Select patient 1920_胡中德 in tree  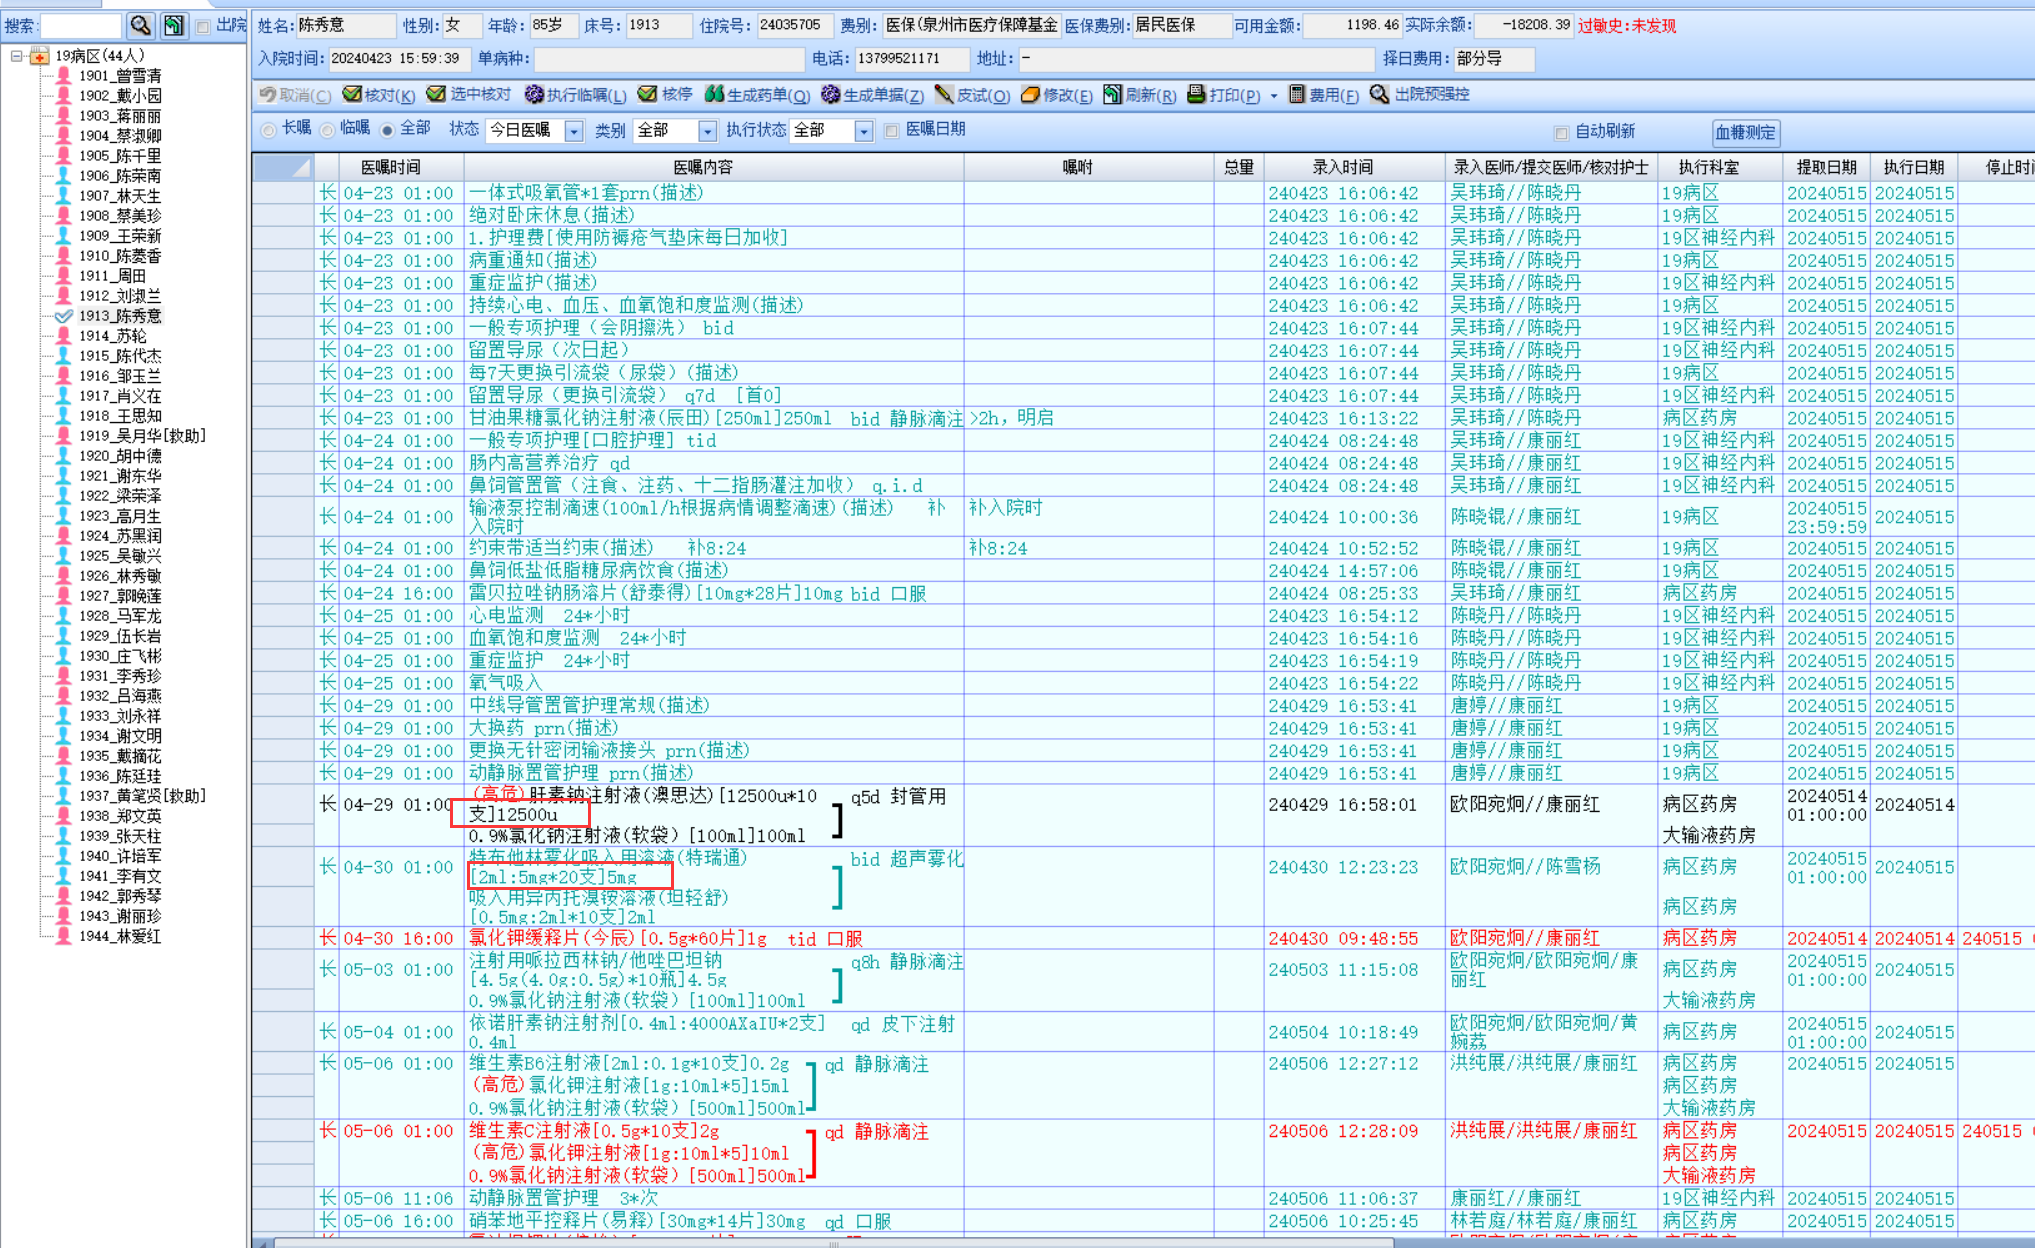point(119,456)
